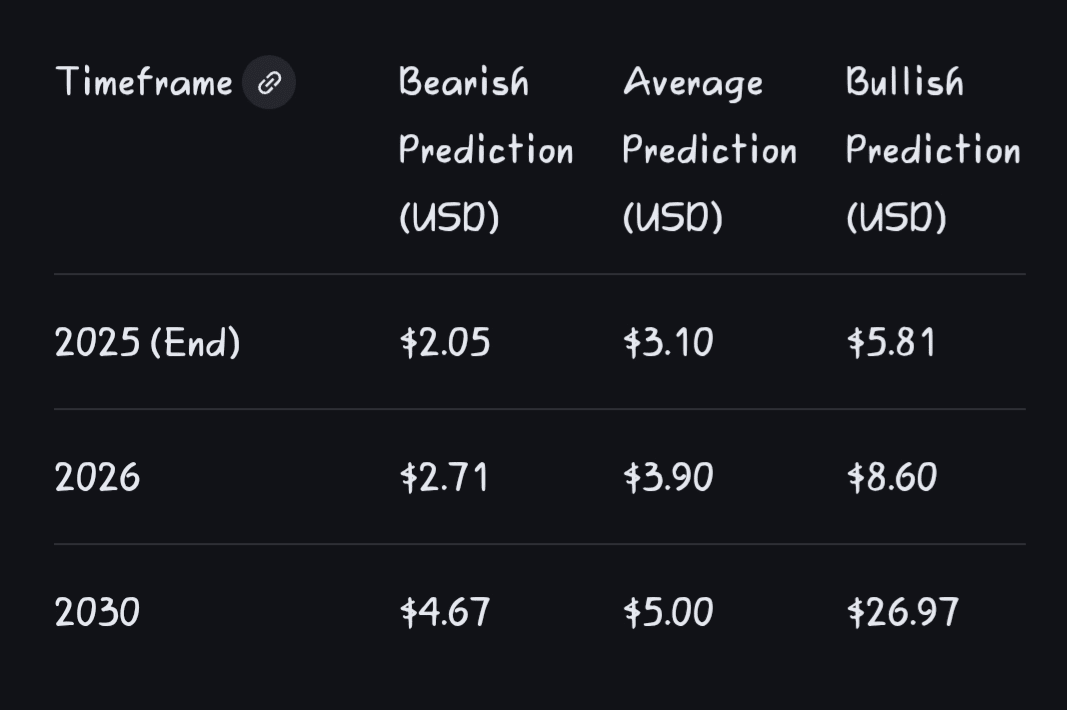Image resolution: width=1067 pixels, height=710 pixels.
Task: Click the $26.97 bullish value
Action: [x=902, y=612]
